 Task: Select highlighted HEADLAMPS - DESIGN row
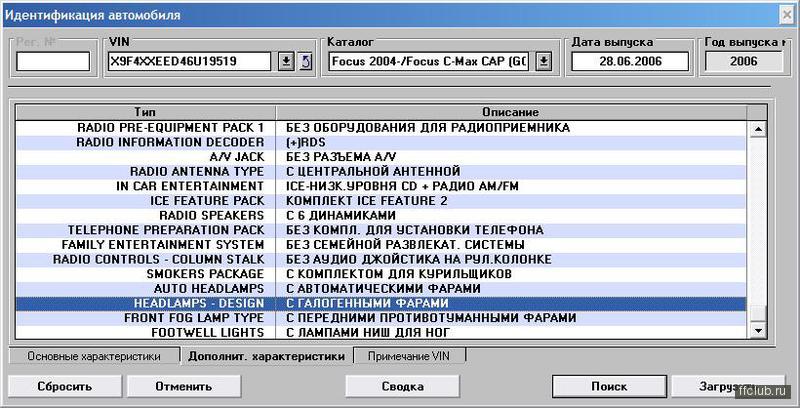(x=381, y=303)
